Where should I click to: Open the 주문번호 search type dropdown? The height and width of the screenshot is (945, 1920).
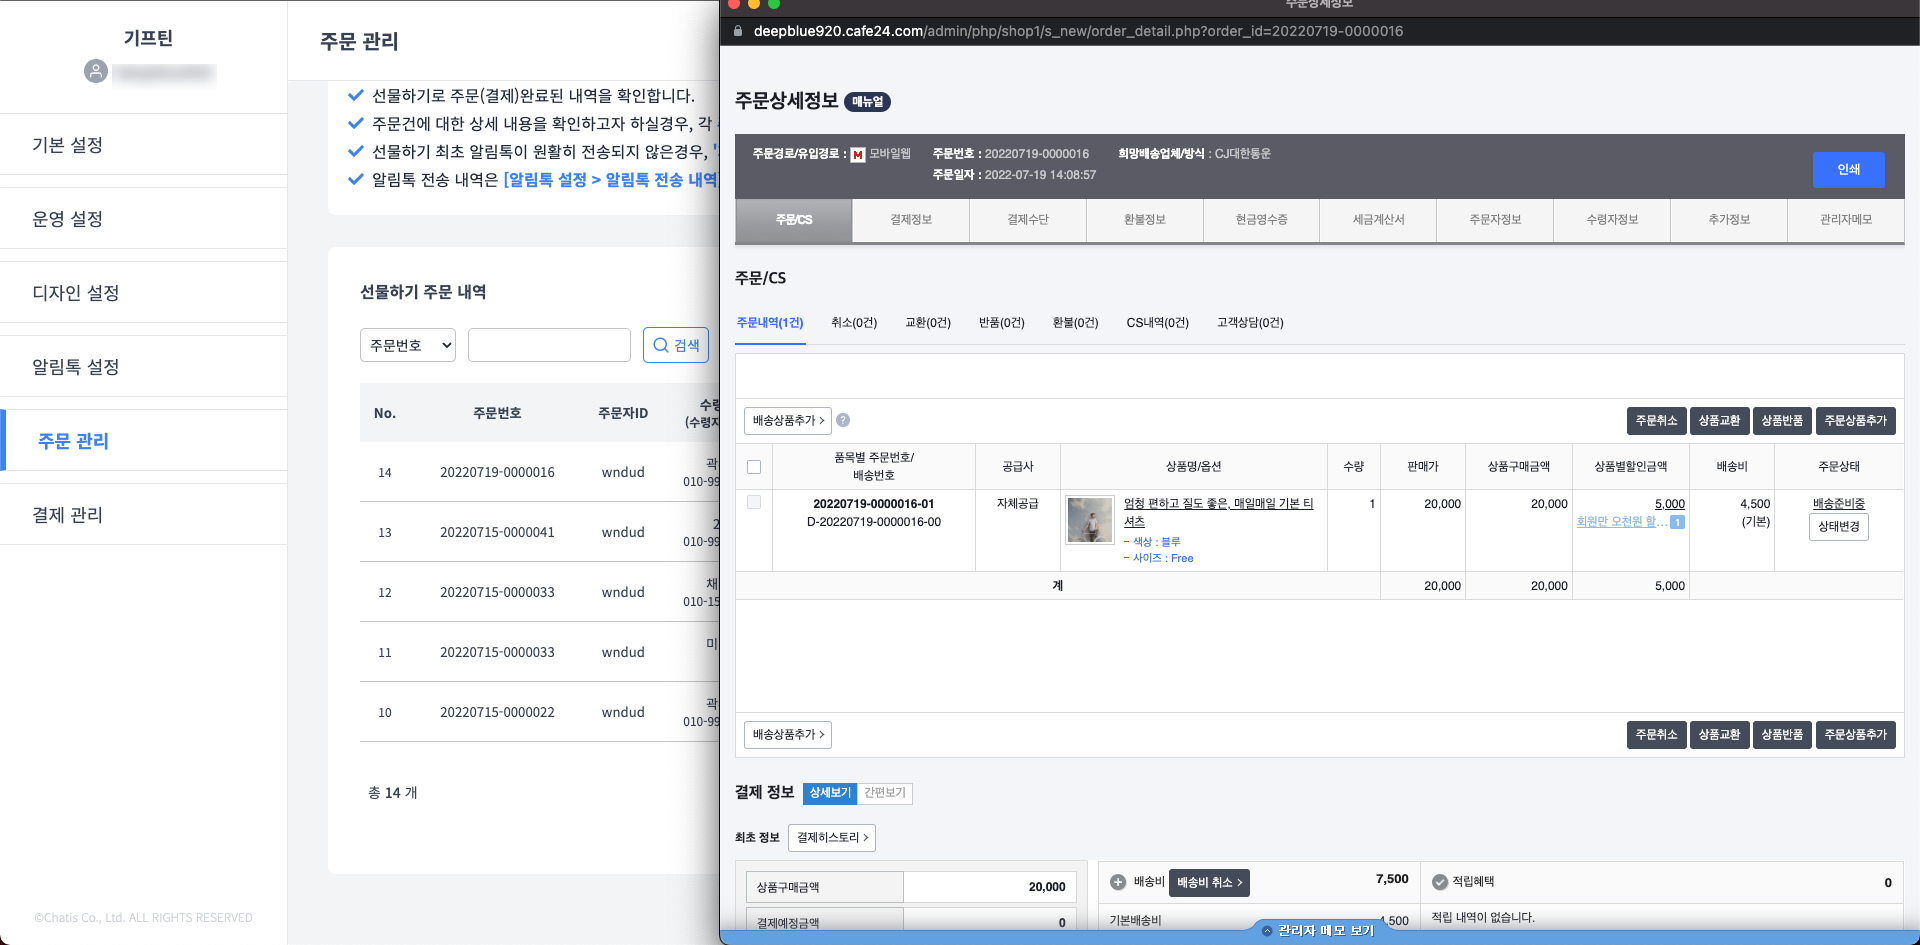[x=408, y=345]
